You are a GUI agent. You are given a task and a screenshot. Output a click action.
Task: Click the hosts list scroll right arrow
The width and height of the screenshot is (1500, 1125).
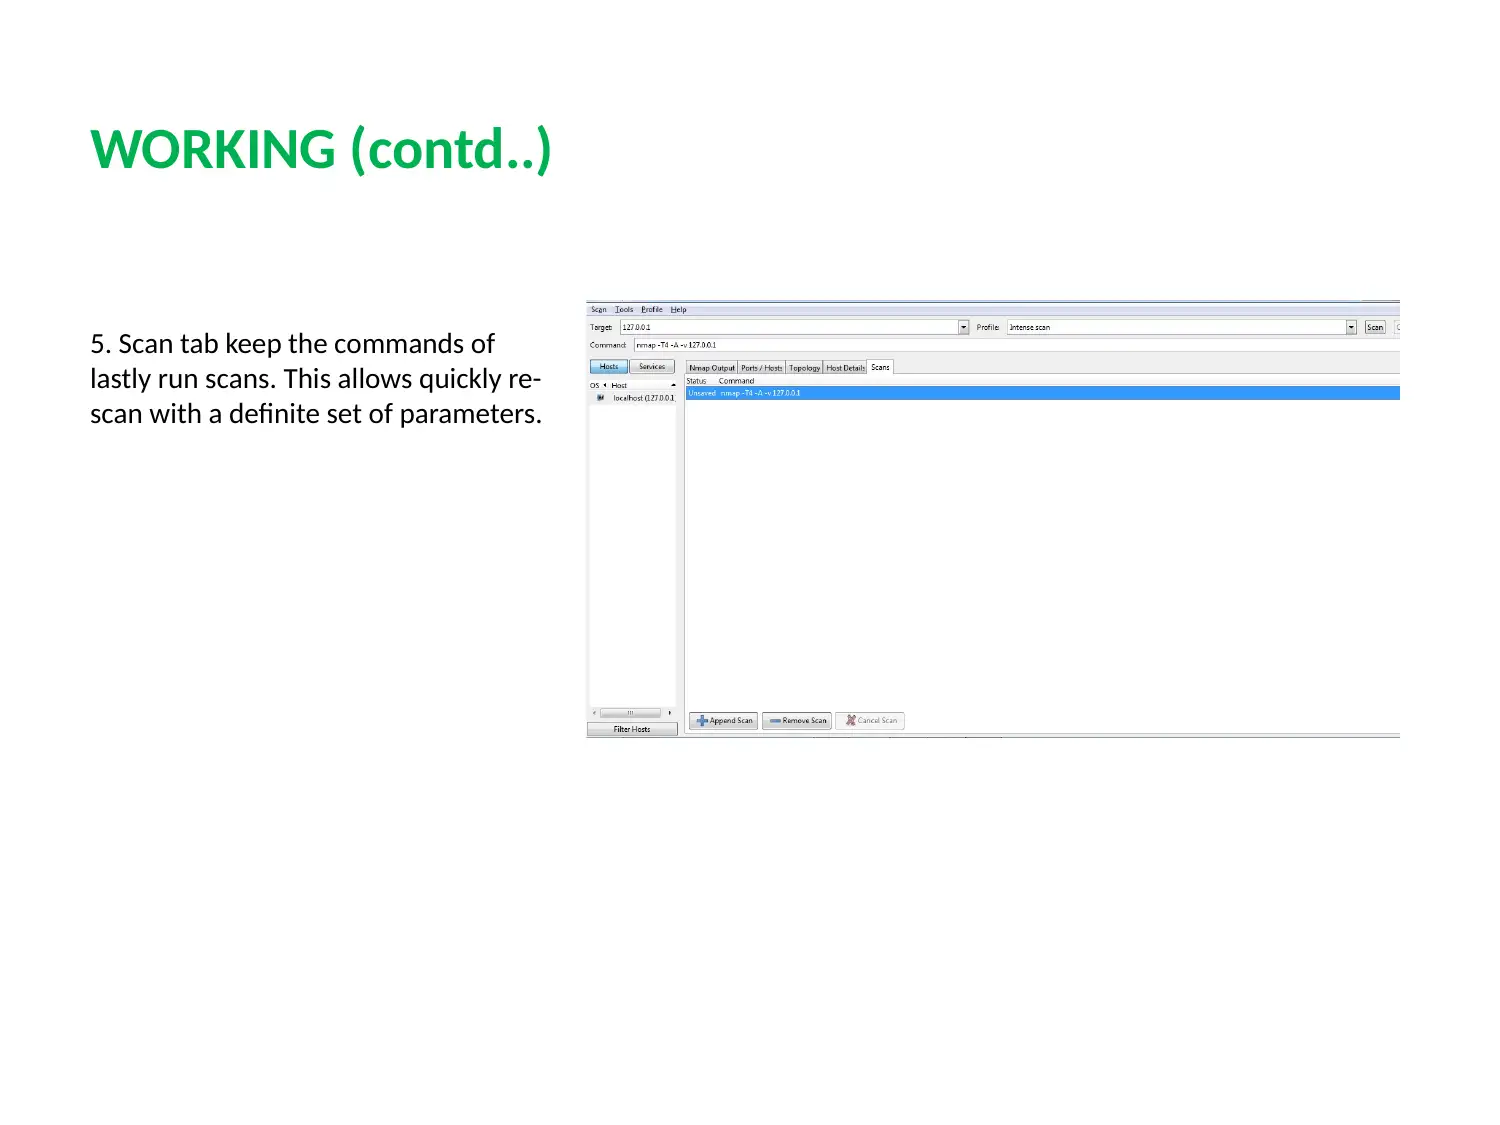click(x=670, y=713)
